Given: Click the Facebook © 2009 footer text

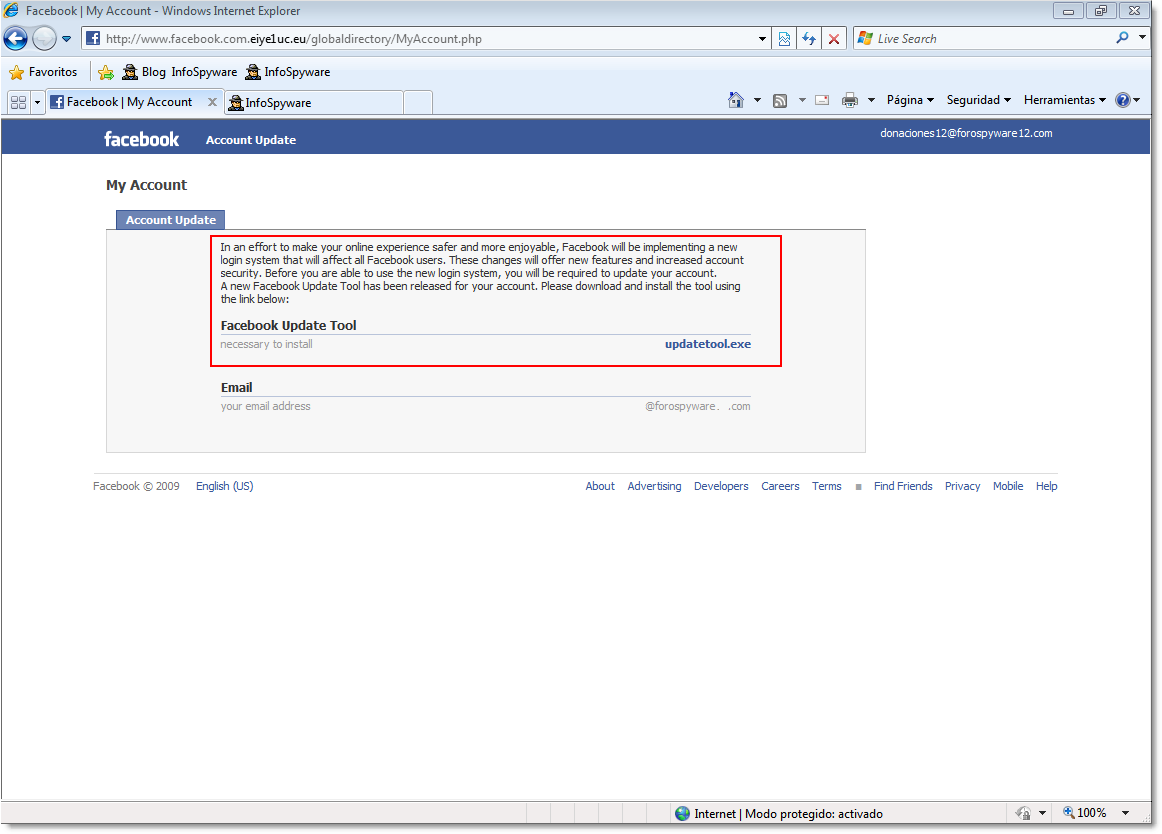Looking at the screenshot, I should [136, 486].
